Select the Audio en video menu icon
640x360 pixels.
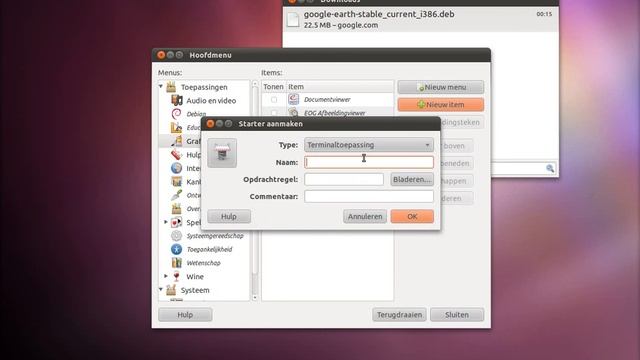[x=176, y=100]
